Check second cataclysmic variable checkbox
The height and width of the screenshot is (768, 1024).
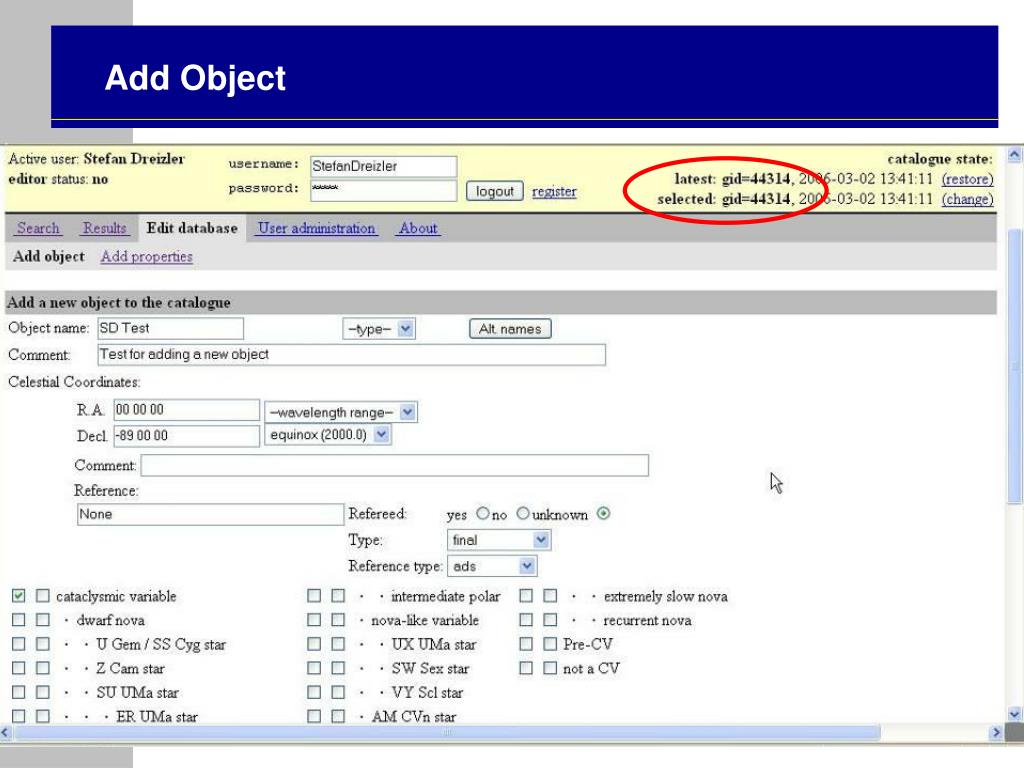point(42,596)
